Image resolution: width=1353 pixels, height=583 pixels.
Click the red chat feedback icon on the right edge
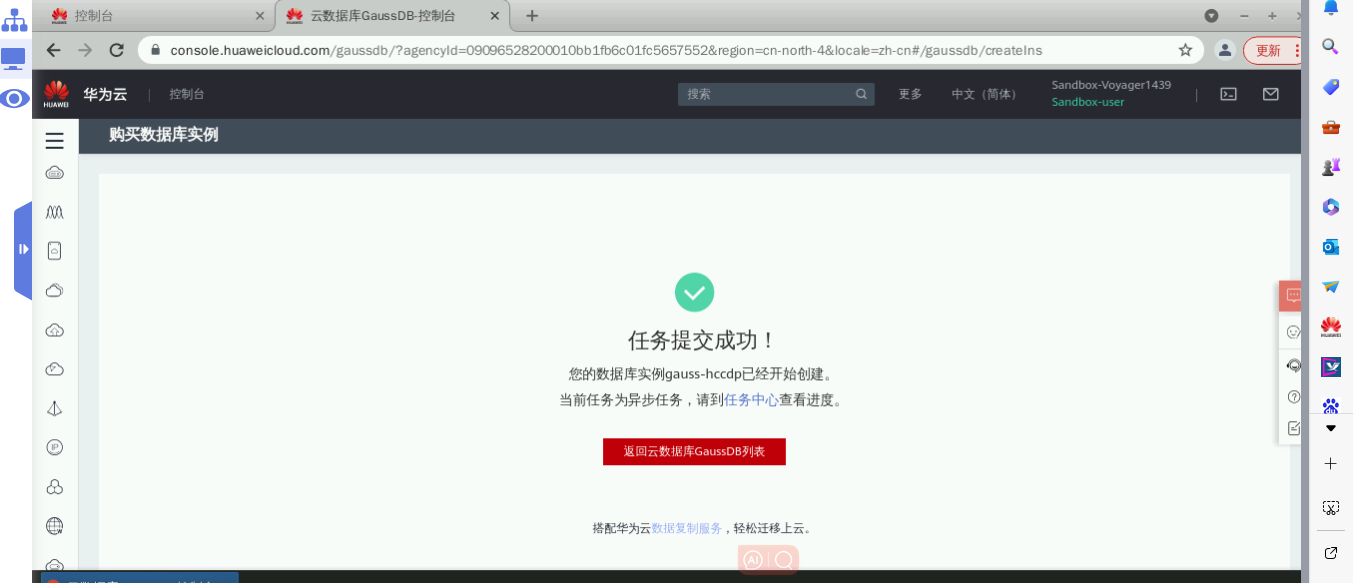pyautogui.click(x=1293, y=296)
